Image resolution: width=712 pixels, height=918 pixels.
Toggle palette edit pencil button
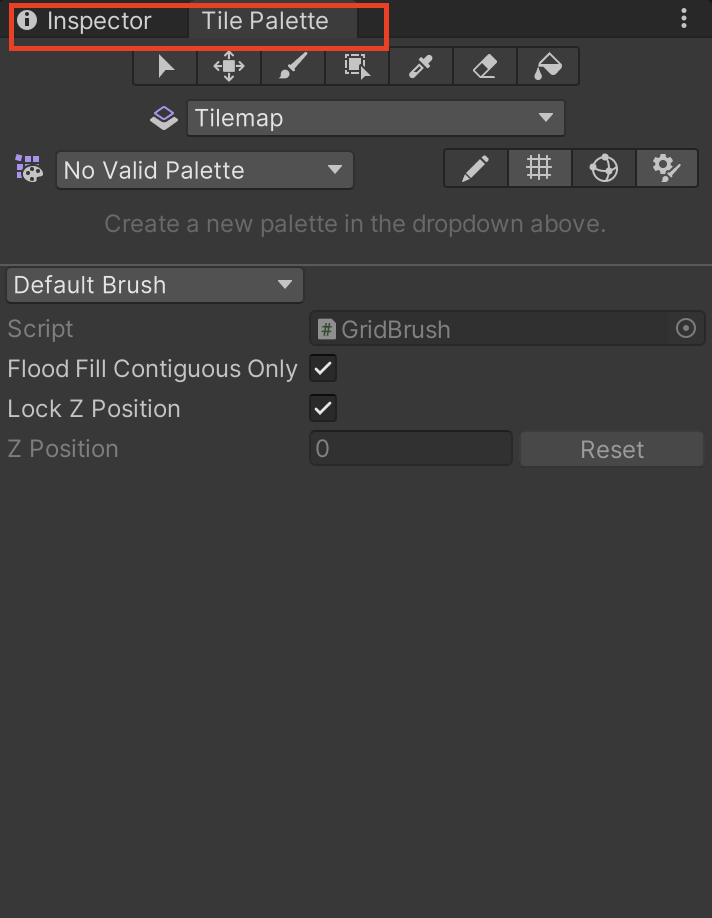[476, 169]
